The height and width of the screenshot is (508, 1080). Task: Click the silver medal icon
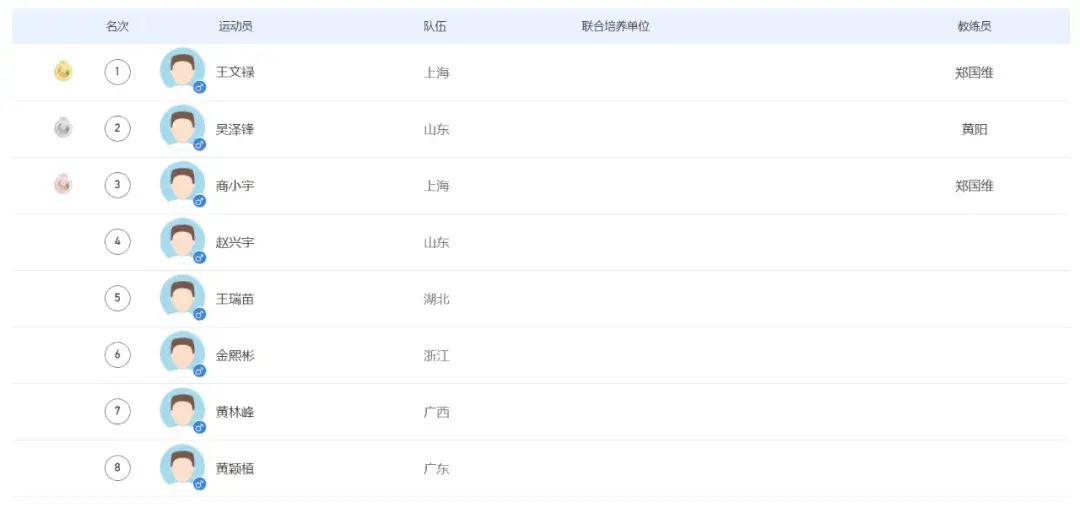63,128
